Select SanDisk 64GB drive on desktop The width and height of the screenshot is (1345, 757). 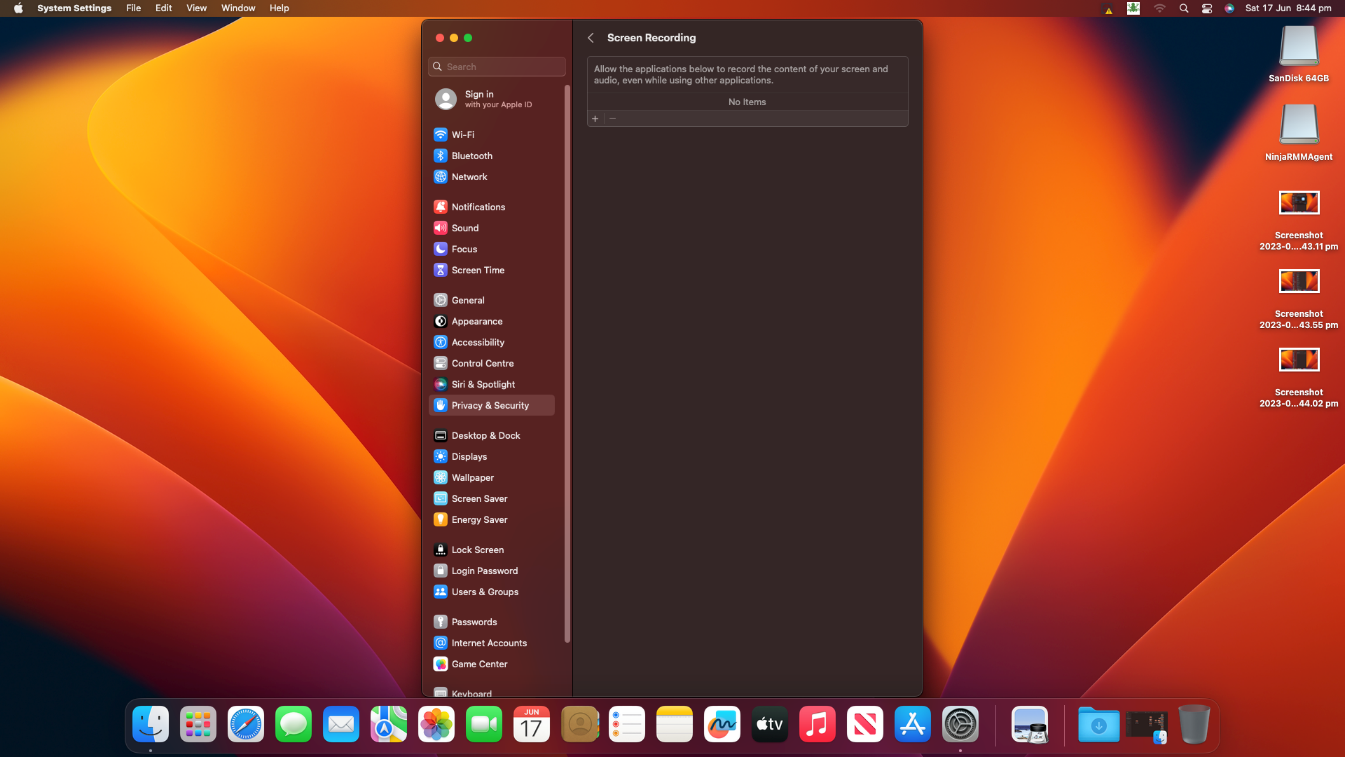pos(1299,54)
